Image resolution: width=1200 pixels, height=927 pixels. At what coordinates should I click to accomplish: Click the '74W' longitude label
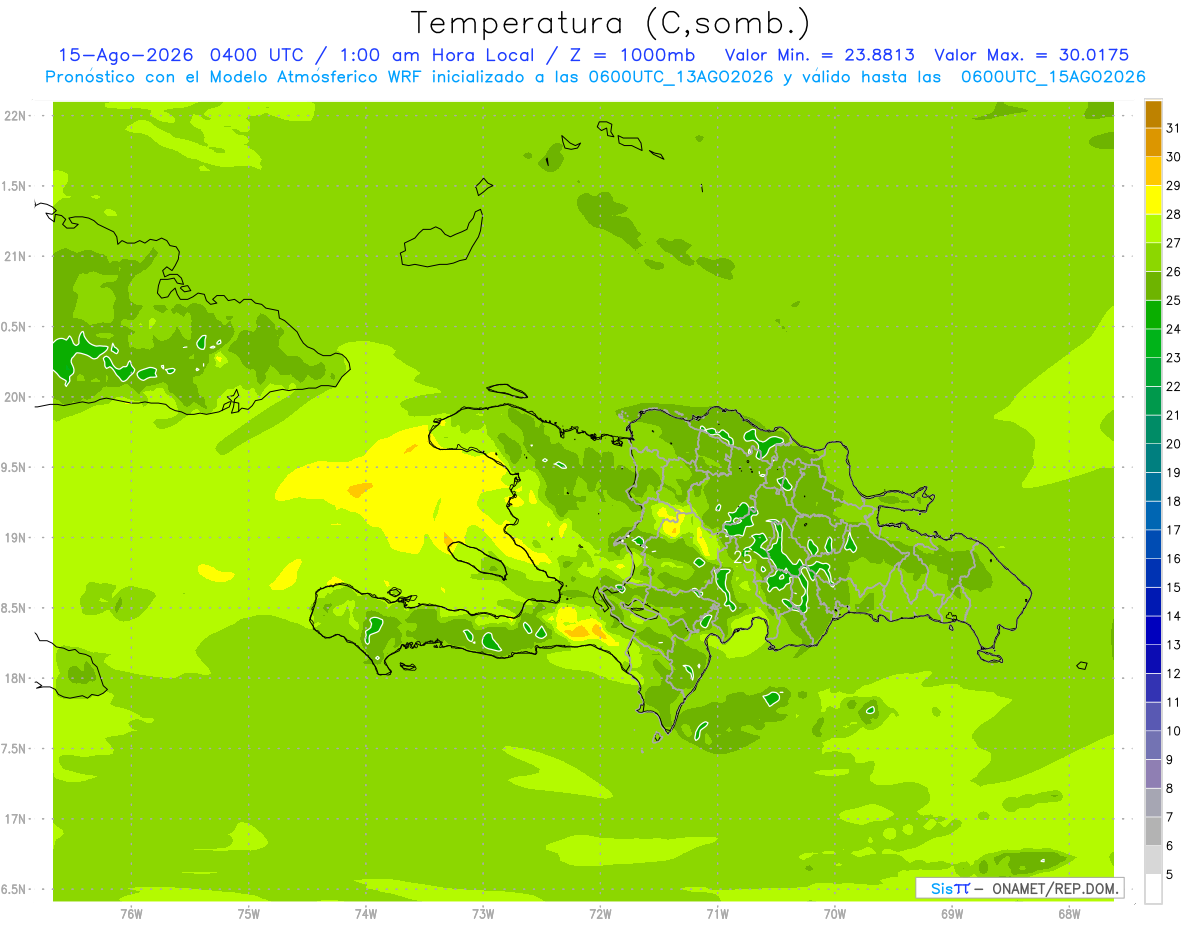(x=366, y=914)
